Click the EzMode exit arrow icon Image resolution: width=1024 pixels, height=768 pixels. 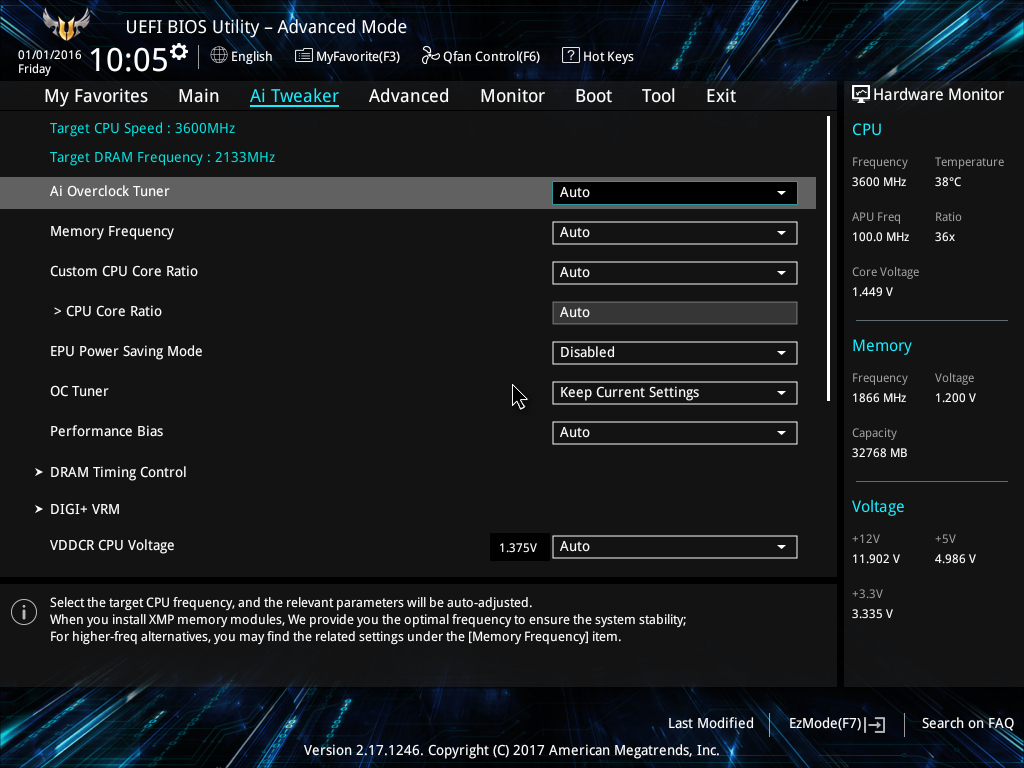tap(876, 724)
